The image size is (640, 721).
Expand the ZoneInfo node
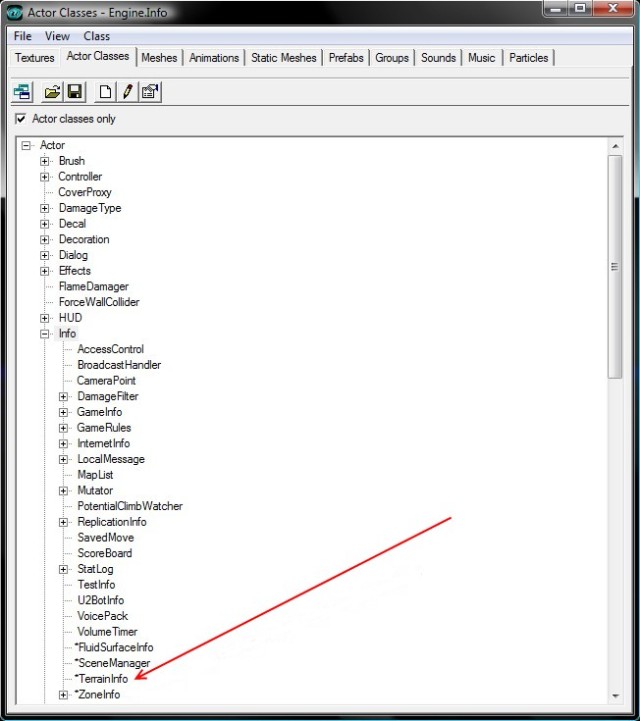(x=64, y=695)
